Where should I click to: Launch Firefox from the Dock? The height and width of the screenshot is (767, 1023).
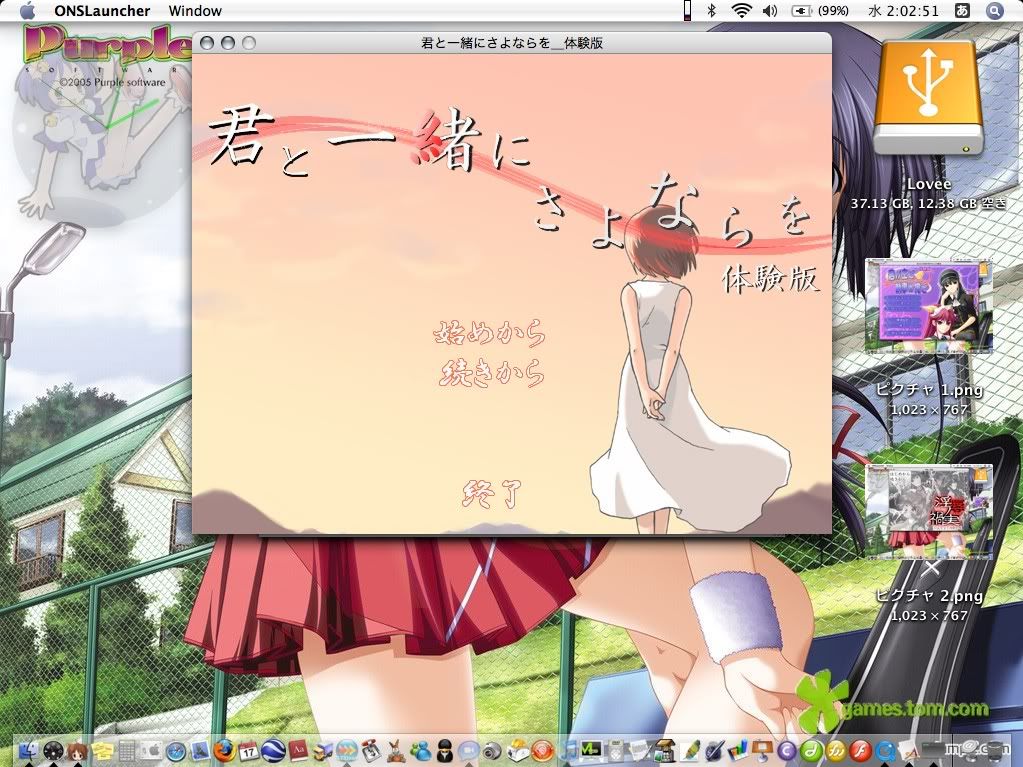[x=224, y=751]
